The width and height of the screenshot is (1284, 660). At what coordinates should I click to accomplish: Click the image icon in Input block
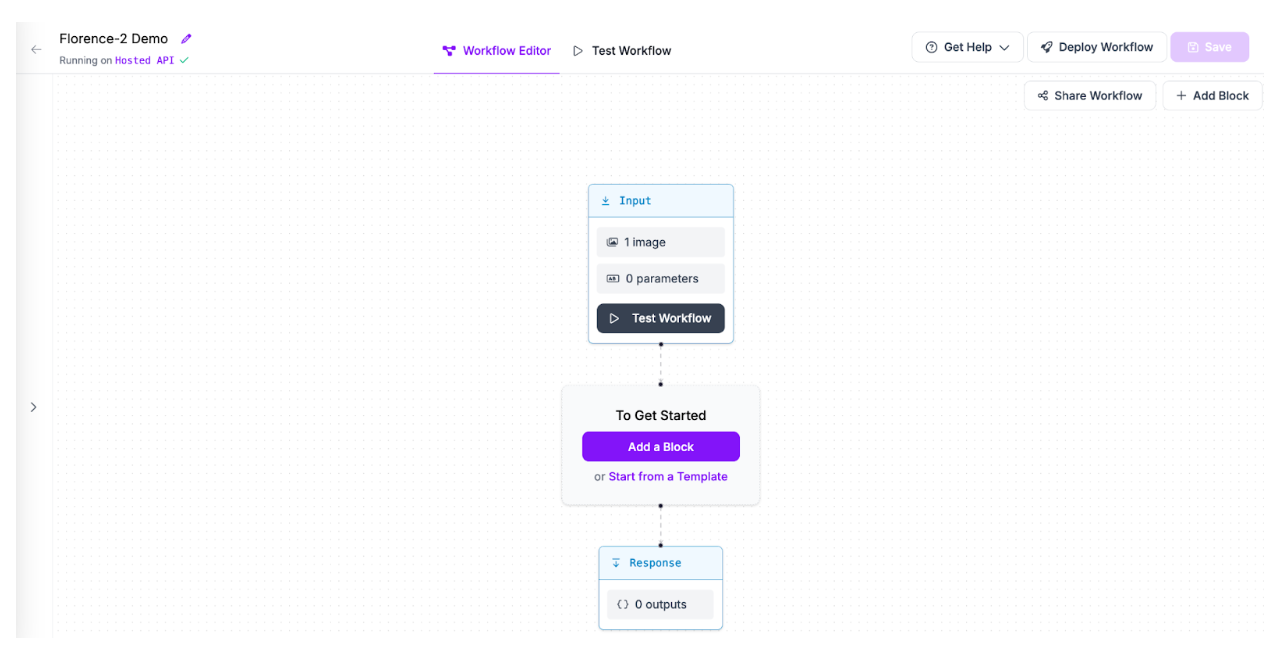612,242
